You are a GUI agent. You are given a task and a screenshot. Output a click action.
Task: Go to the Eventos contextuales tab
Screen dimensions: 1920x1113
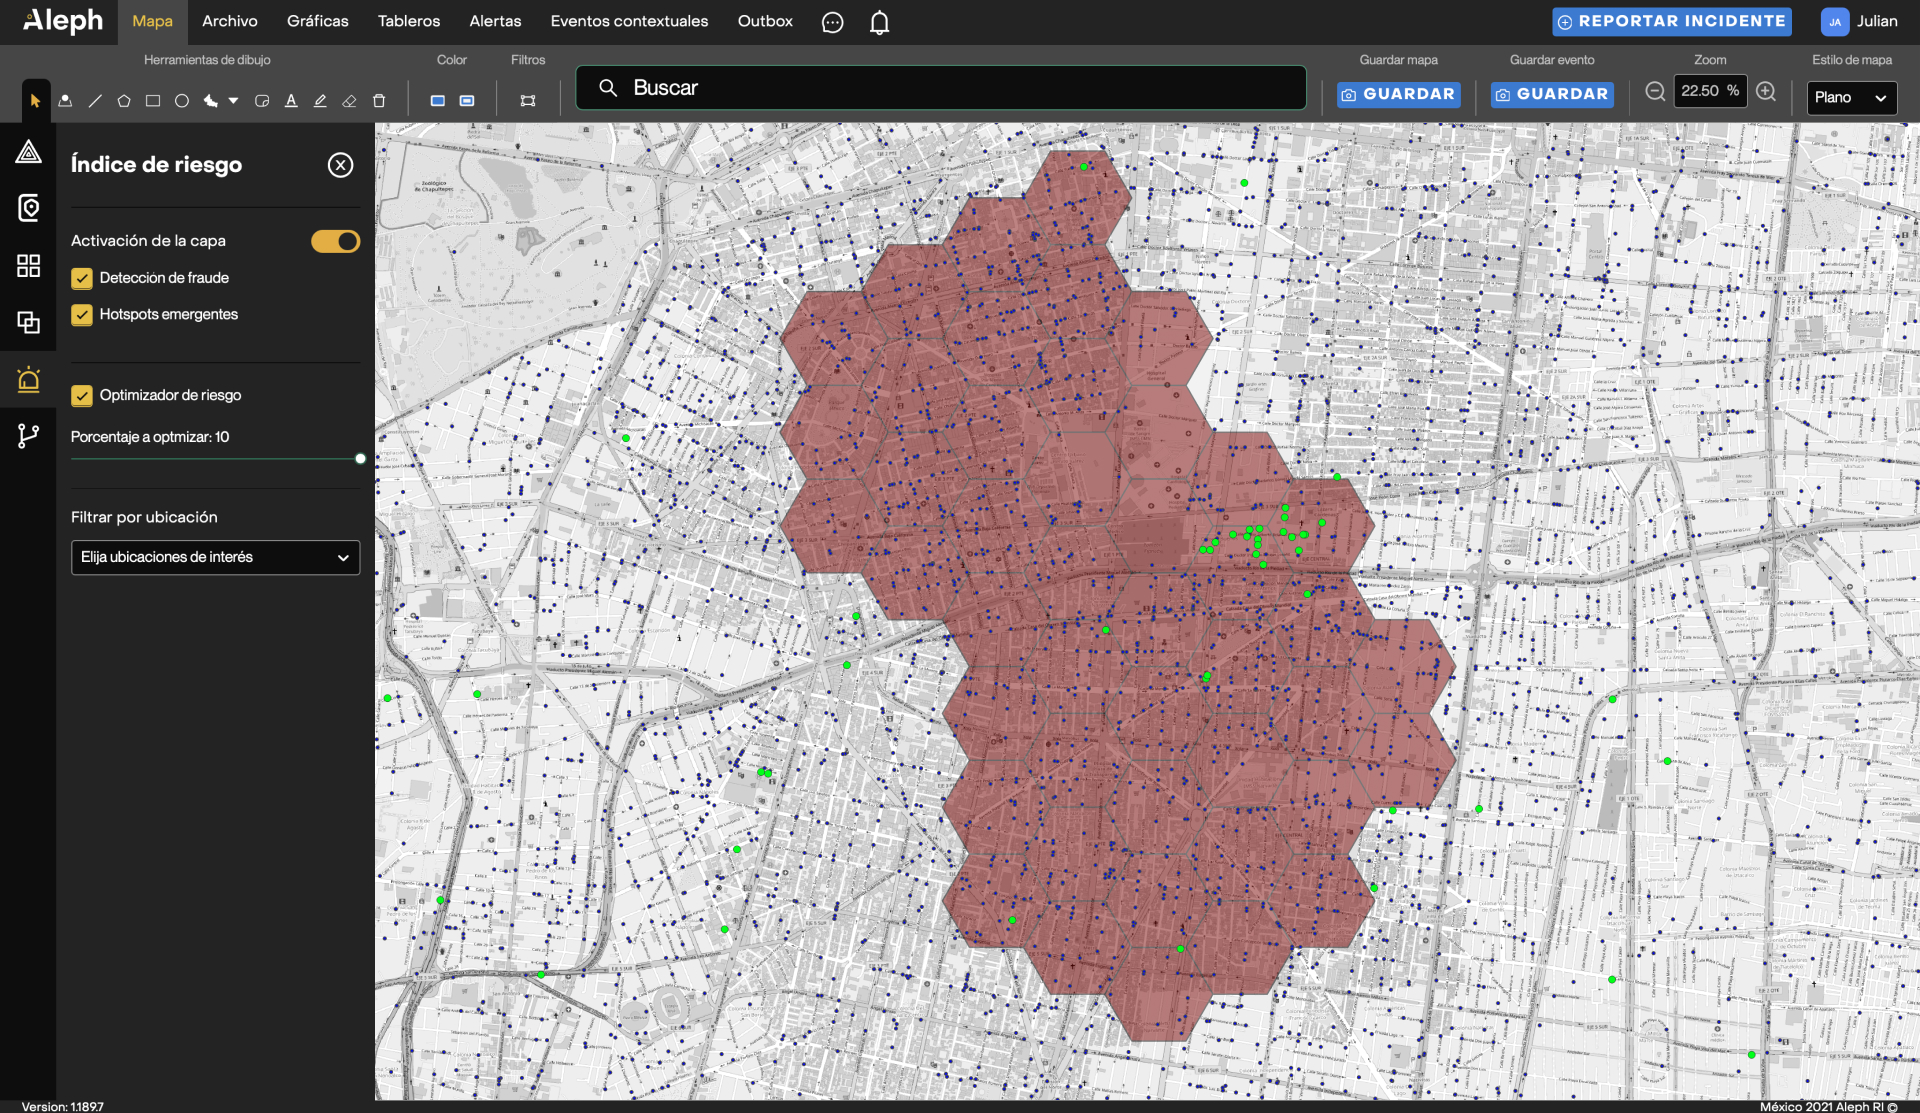[x=629, y=21]
